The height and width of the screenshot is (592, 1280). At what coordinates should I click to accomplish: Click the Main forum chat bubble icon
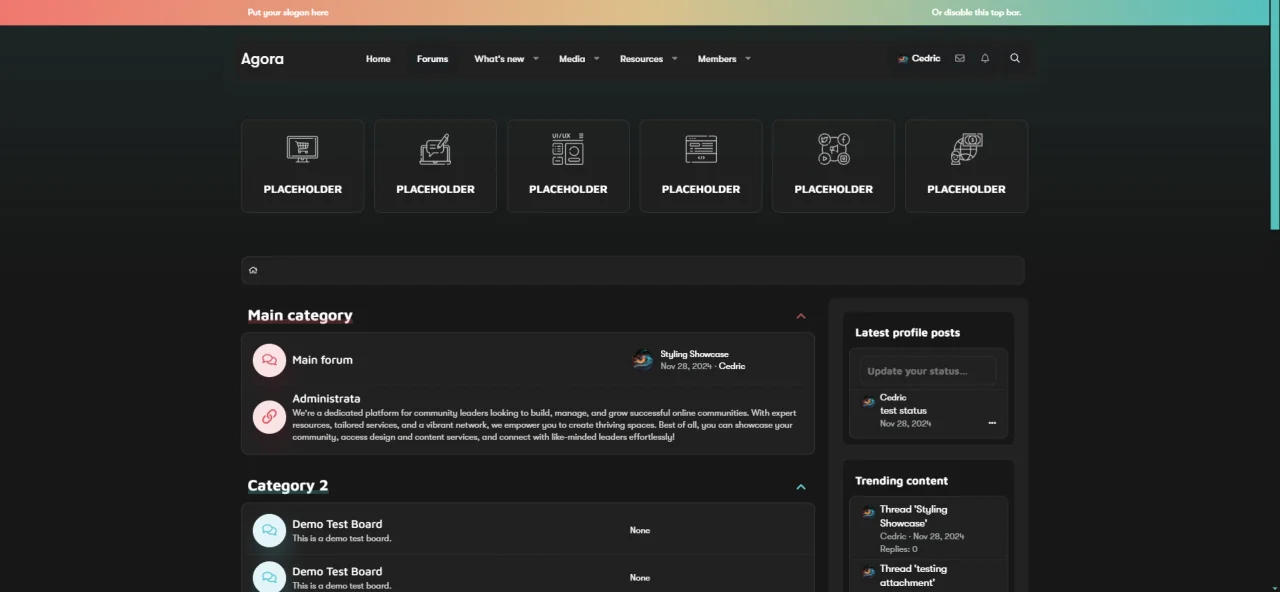269,360
